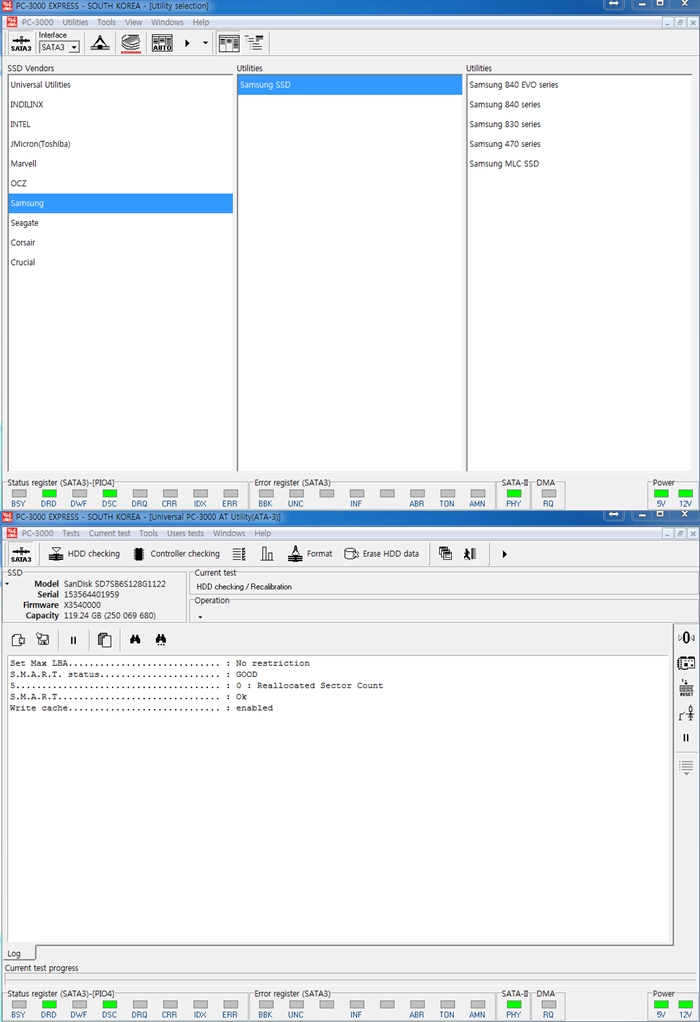
Task: Select INTEL in SSD Vendors list
Action: click(121, 124)
